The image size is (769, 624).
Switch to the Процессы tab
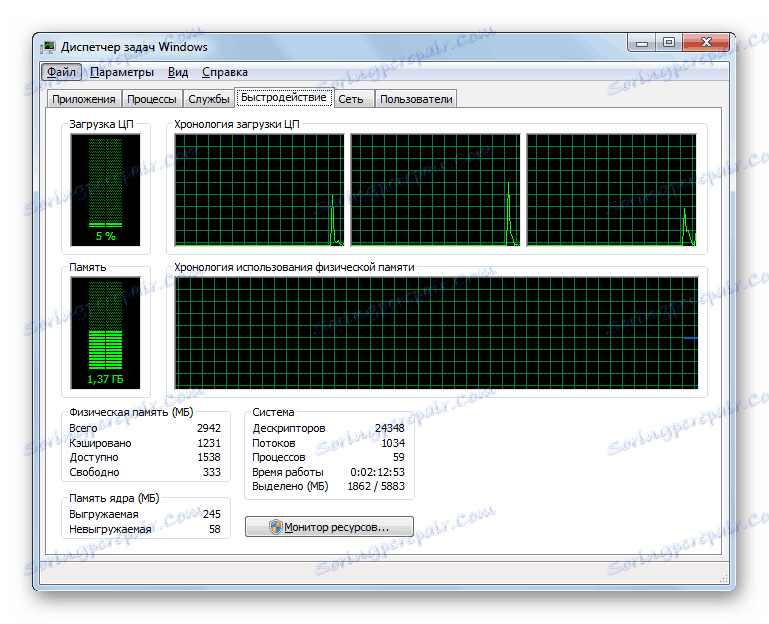[152, 99]
